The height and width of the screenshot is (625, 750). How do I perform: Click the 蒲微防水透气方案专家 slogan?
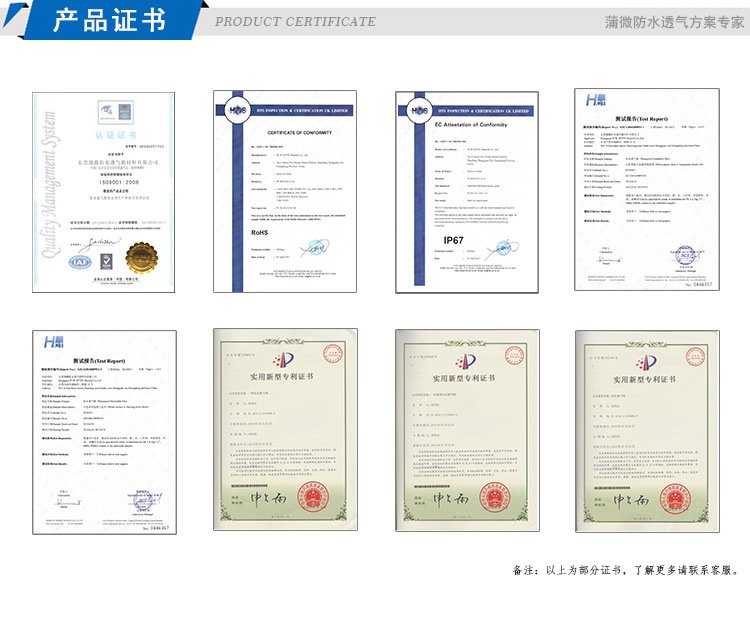click(x=675, y=21)
